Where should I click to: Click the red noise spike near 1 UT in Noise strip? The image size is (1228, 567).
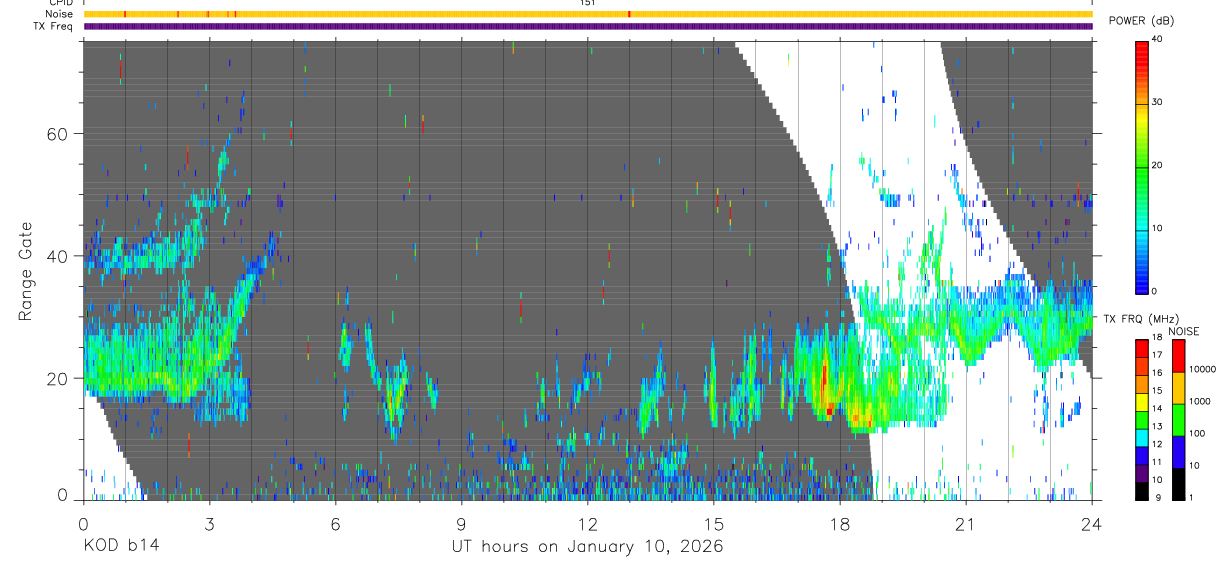coord(125,14)
